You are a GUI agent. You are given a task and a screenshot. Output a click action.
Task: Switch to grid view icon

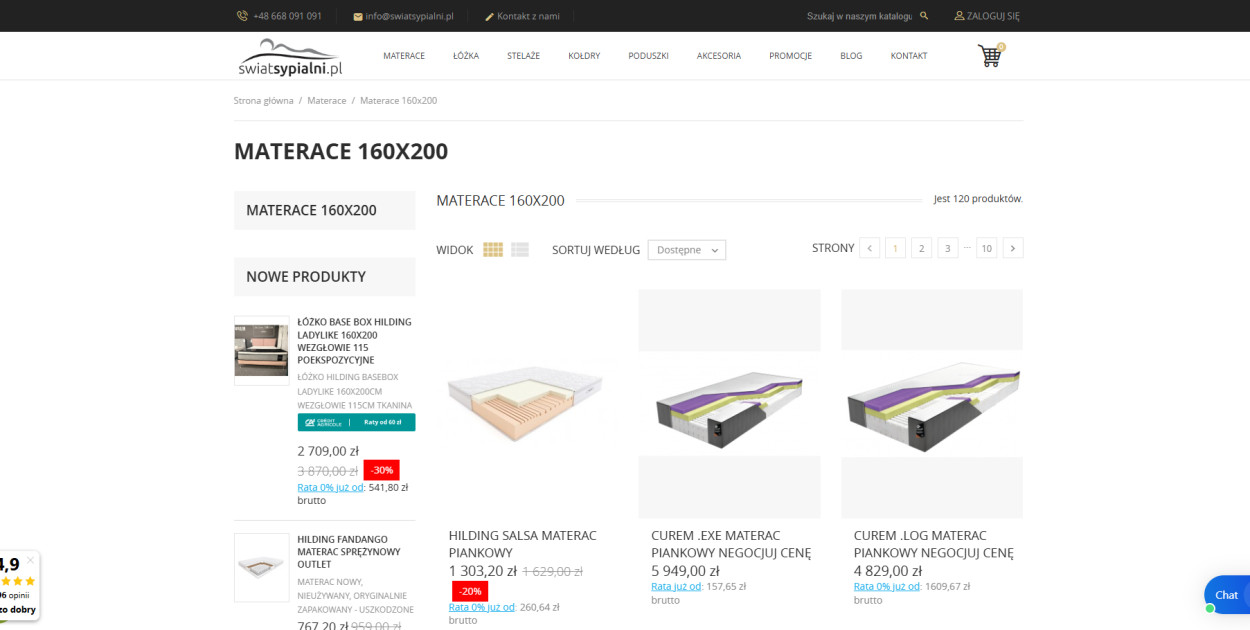pos(493,249)
